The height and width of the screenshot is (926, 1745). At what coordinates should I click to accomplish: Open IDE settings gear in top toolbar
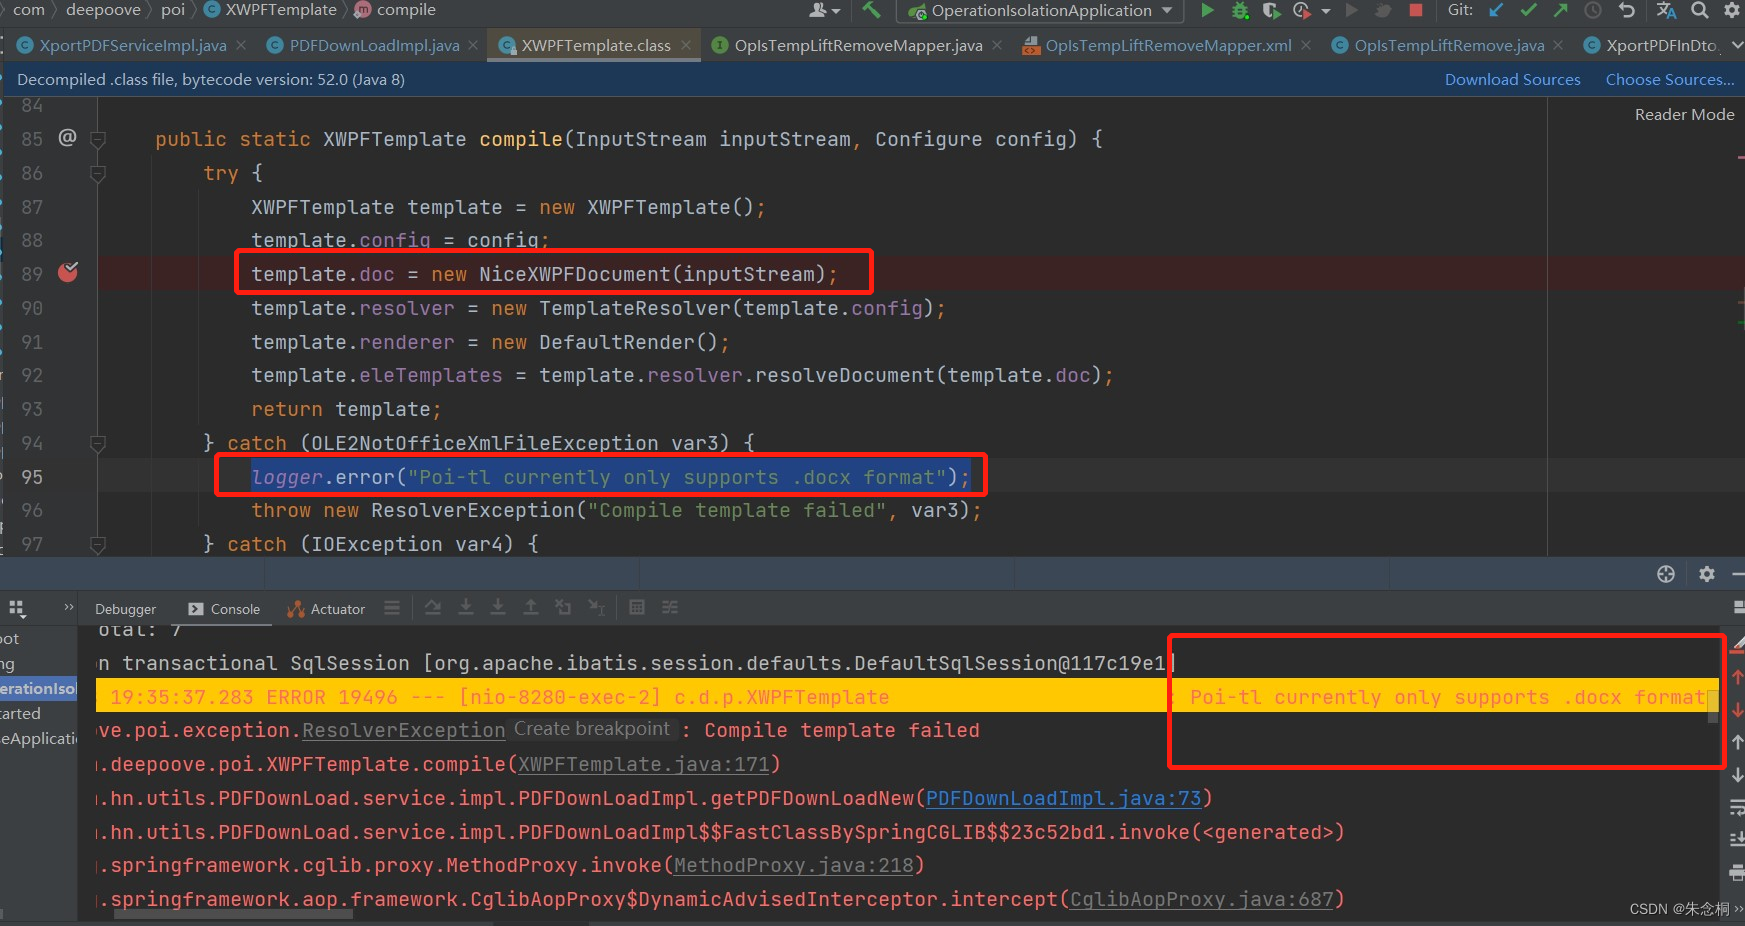pos(1731,10)
